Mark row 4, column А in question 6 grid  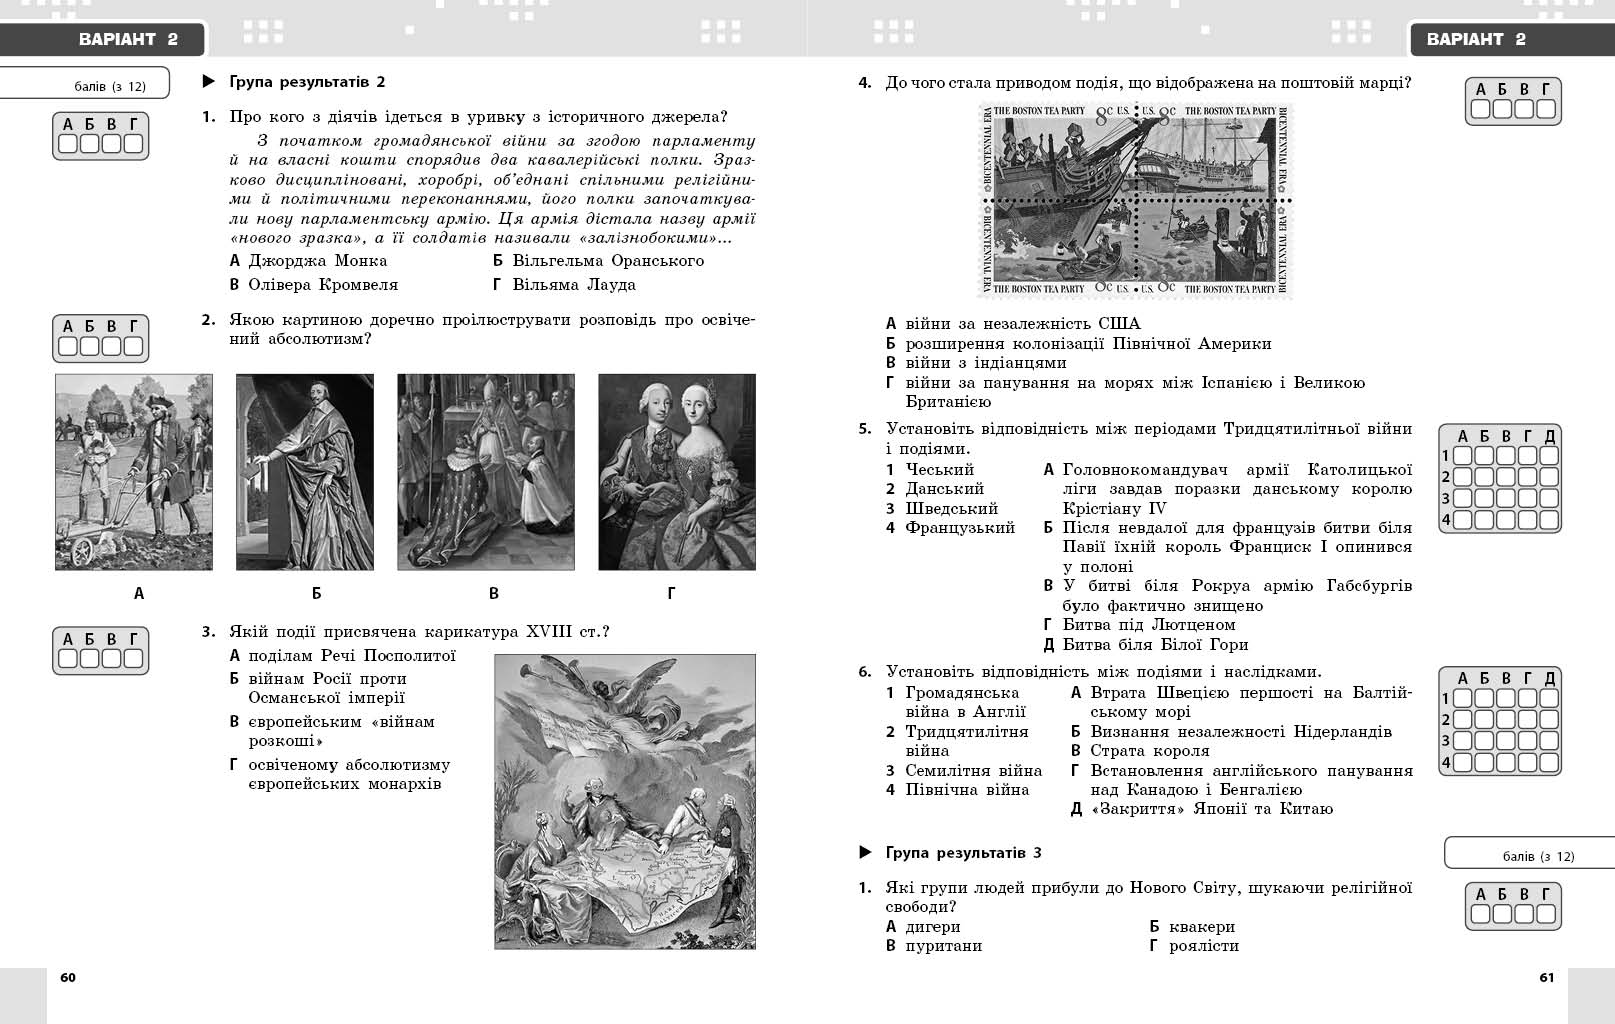[1462, 763]
